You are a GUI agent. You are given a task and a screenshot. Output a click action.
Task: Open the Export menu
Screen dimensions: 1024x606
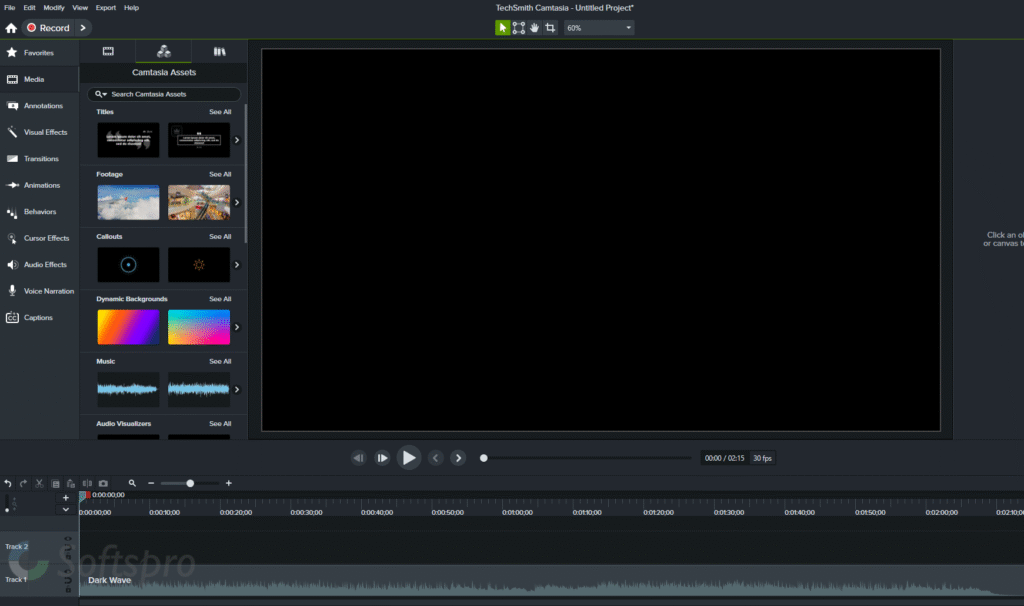tap(106, 8)
